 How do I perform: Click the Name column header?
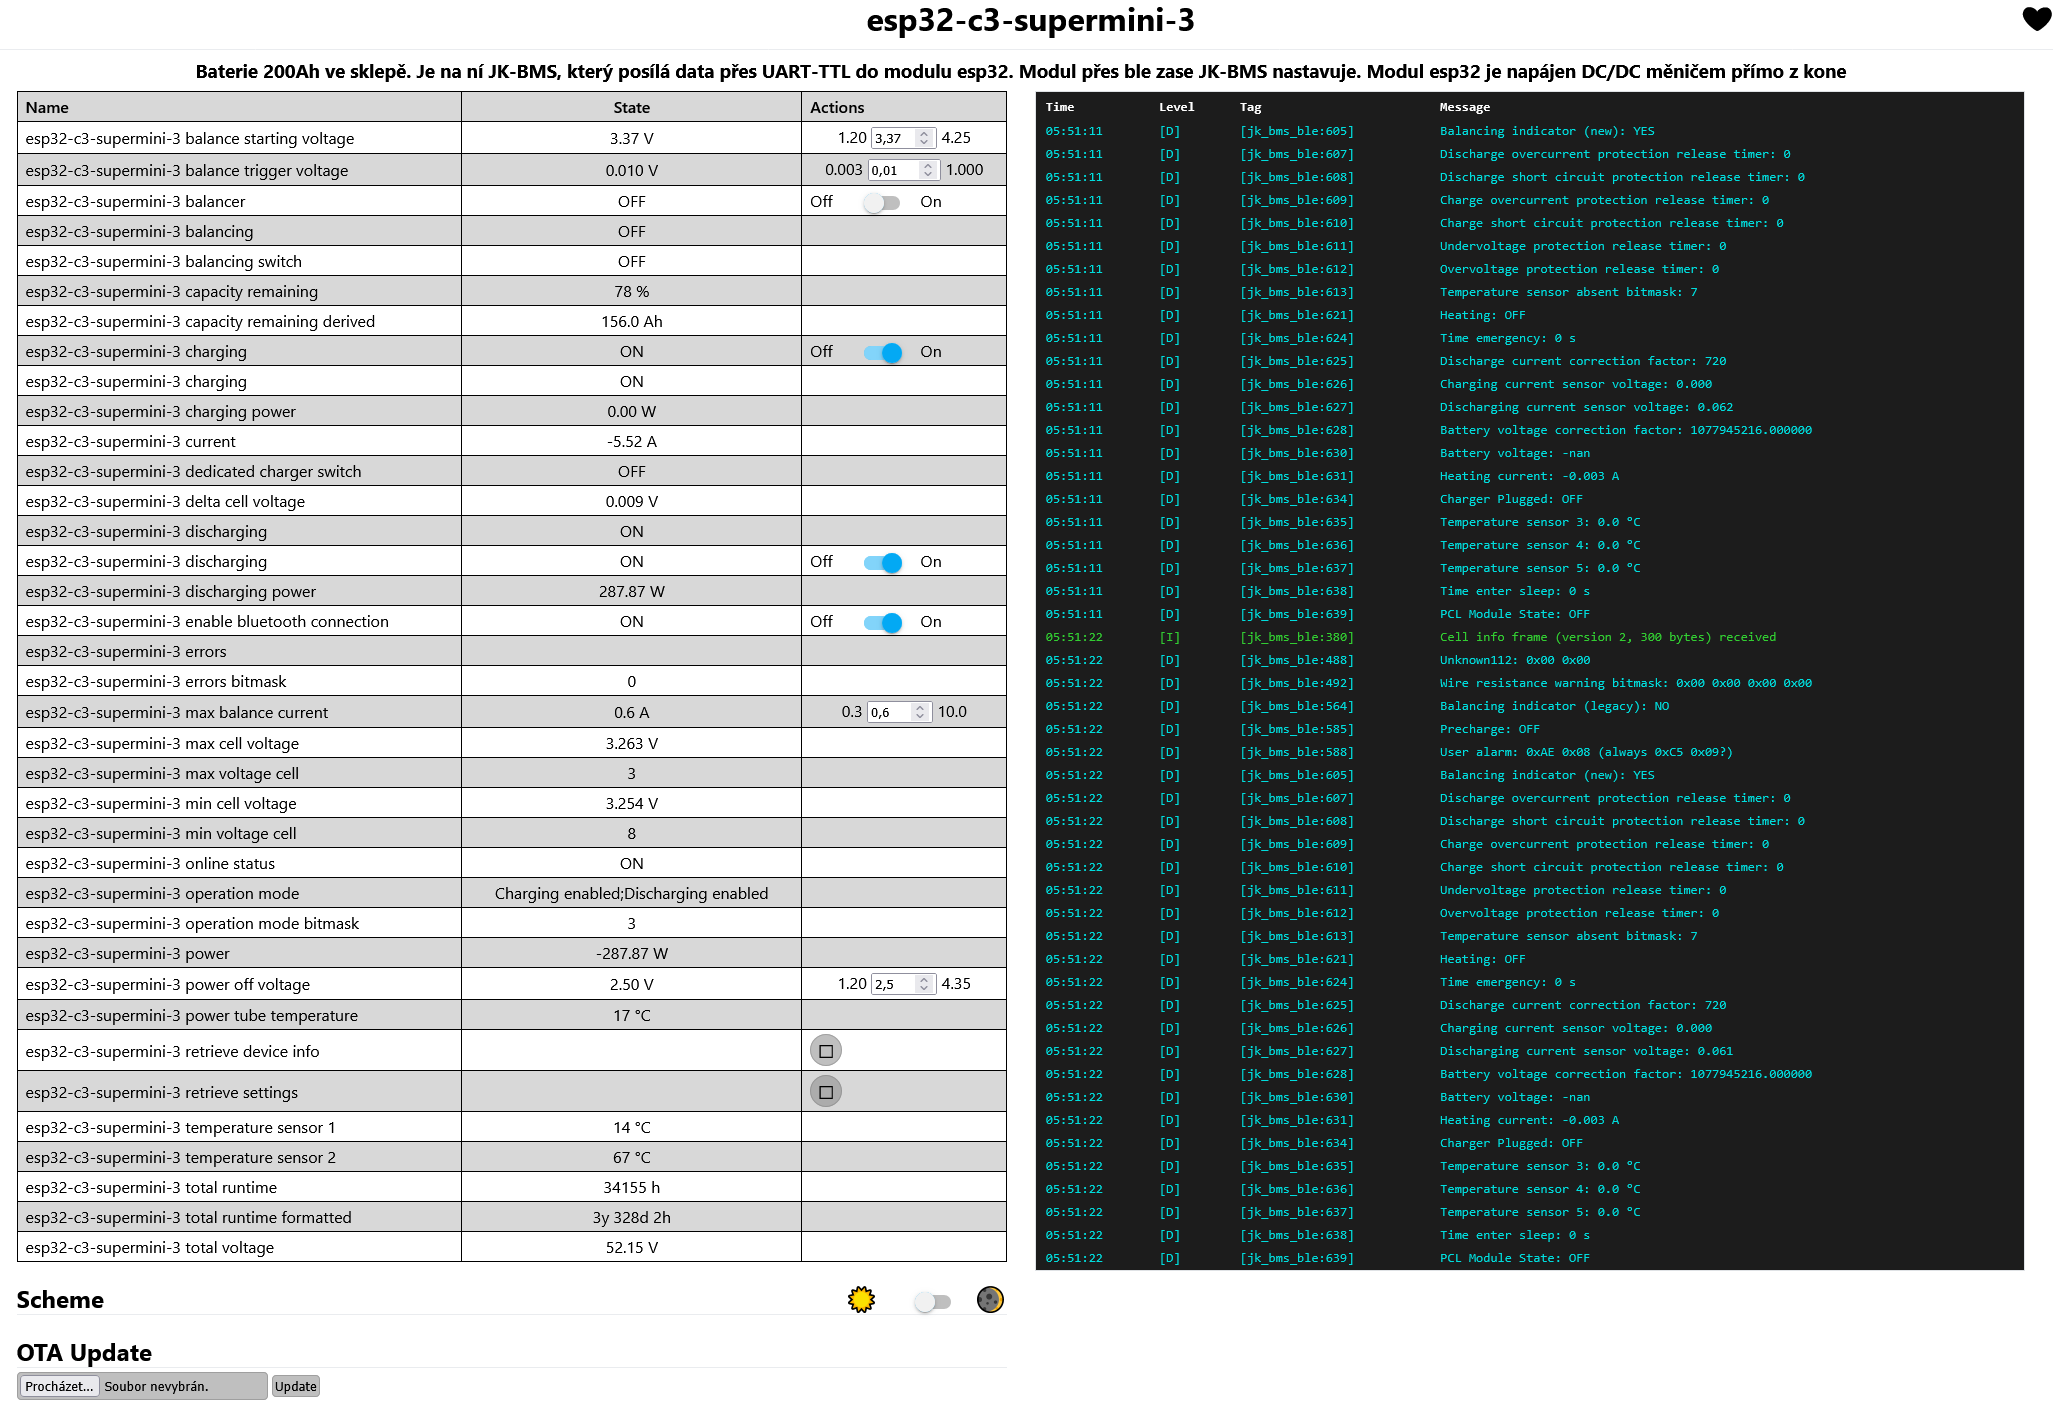47,107
